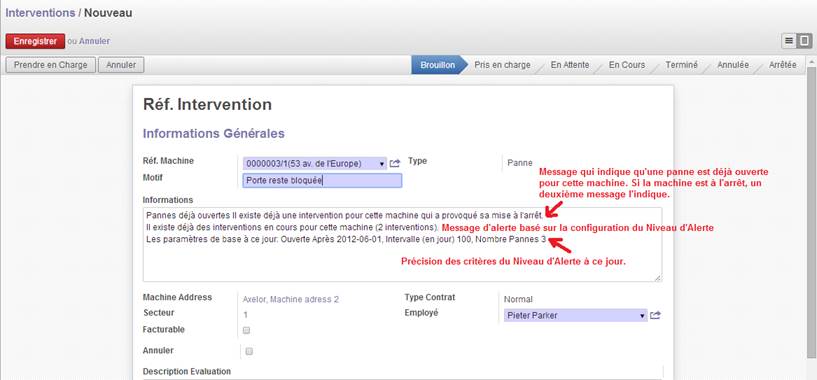Switch to list view icon
This screenshot has width=817, height=380.
coord(789,41)
